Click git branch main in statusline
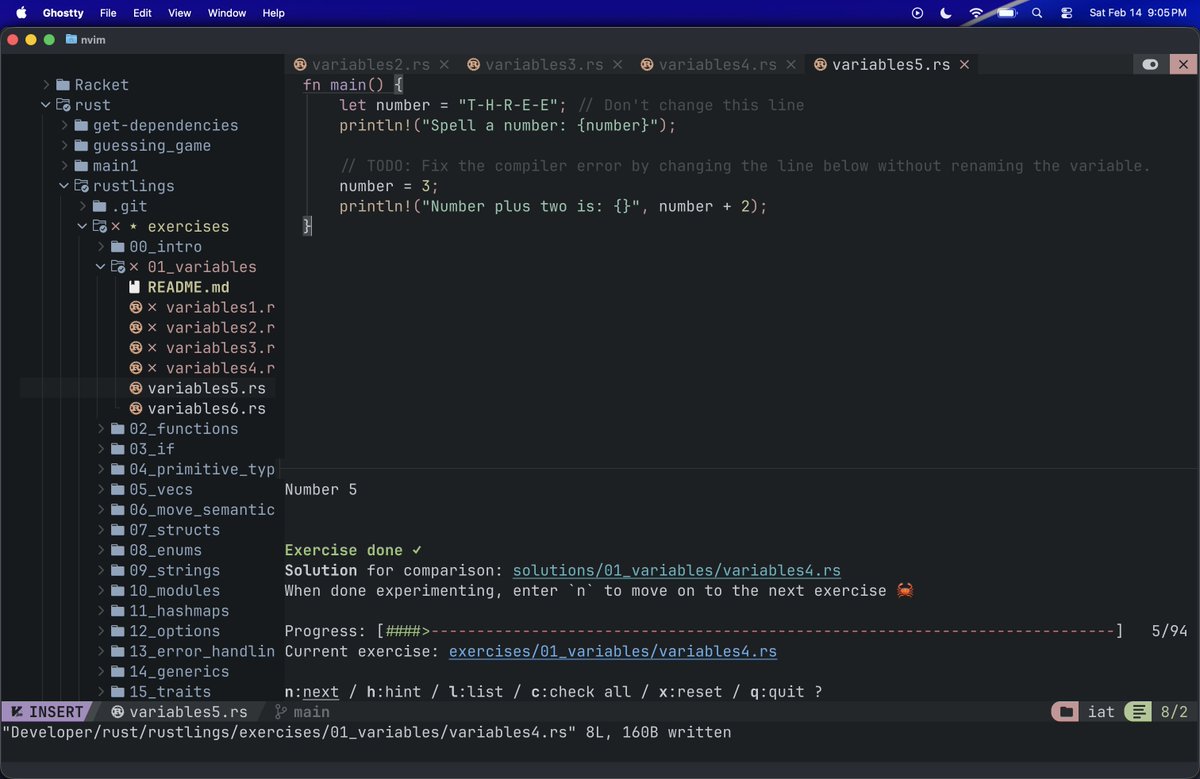Image resolution: width=1200 pixels, height=779 pixels. tap(302, 712)
